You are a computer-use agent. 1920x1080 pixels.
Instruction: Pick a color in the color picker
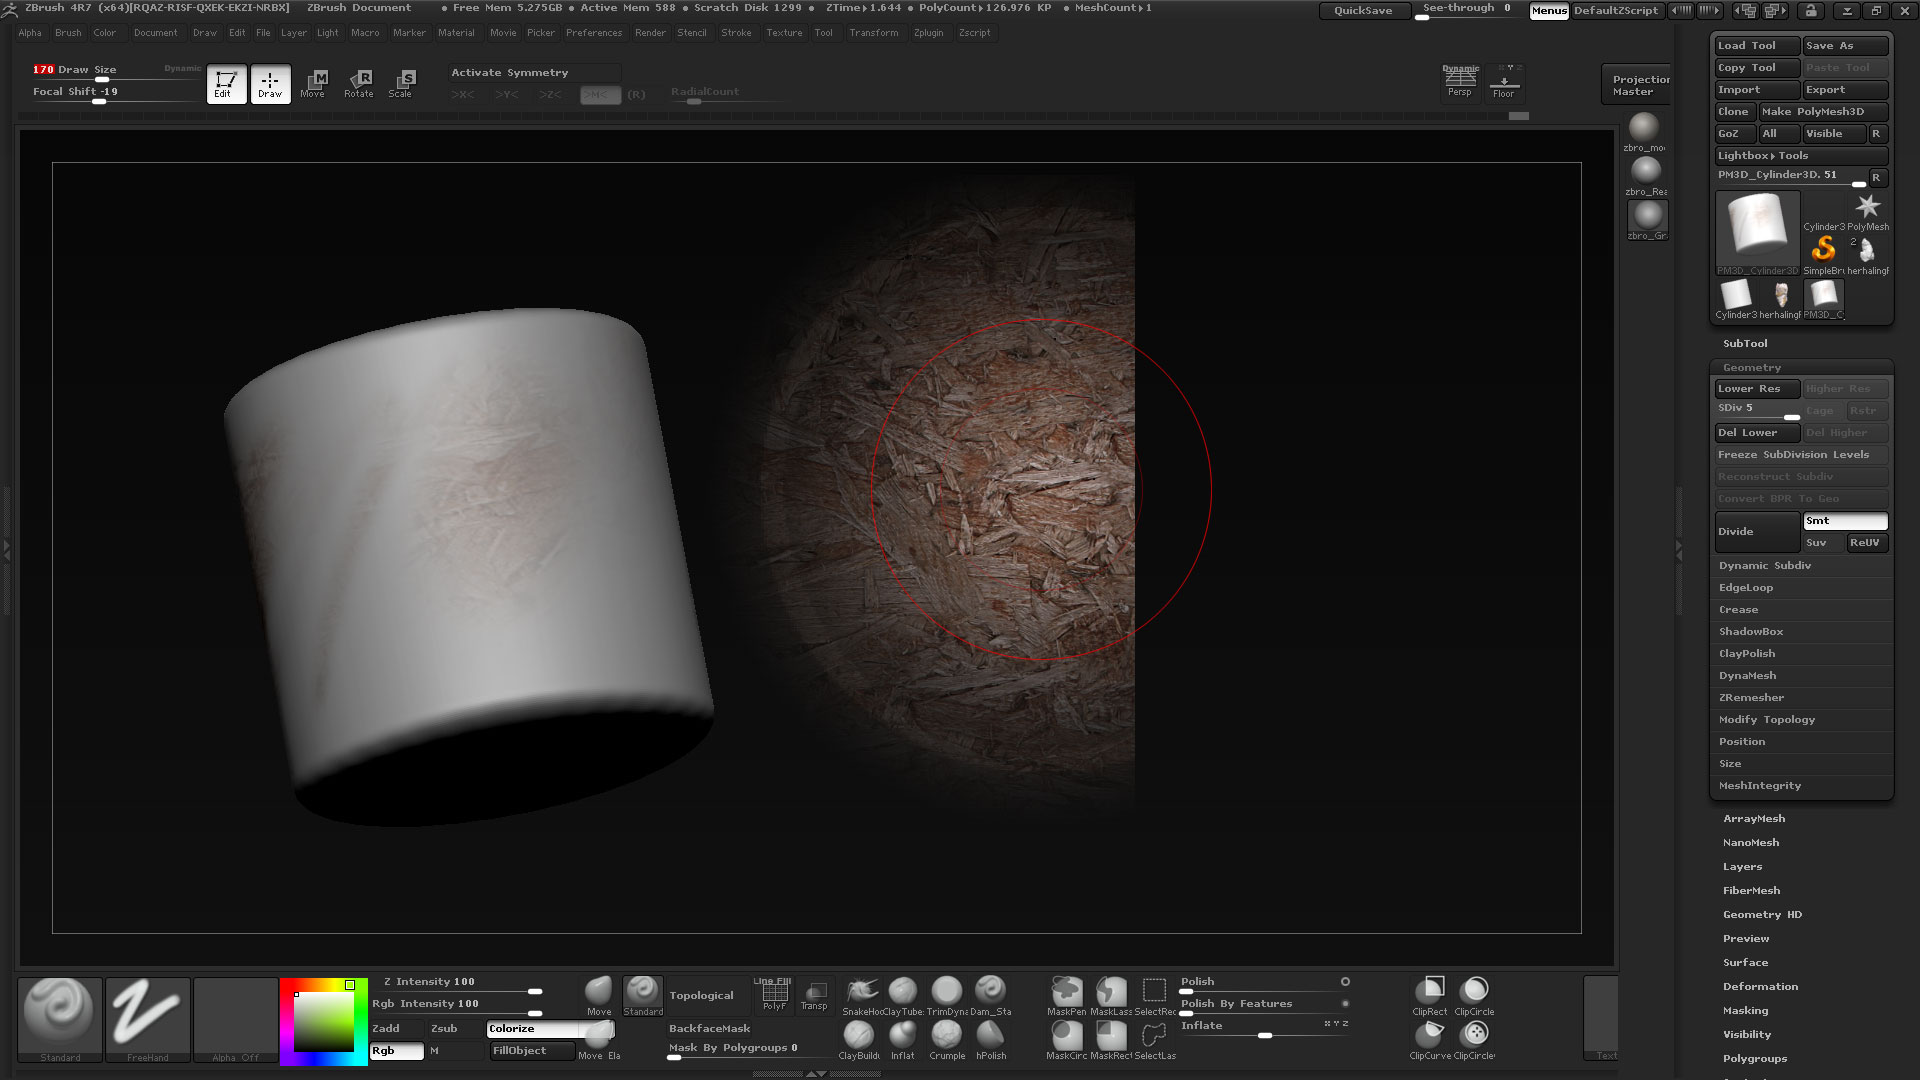pos(323,1021)
